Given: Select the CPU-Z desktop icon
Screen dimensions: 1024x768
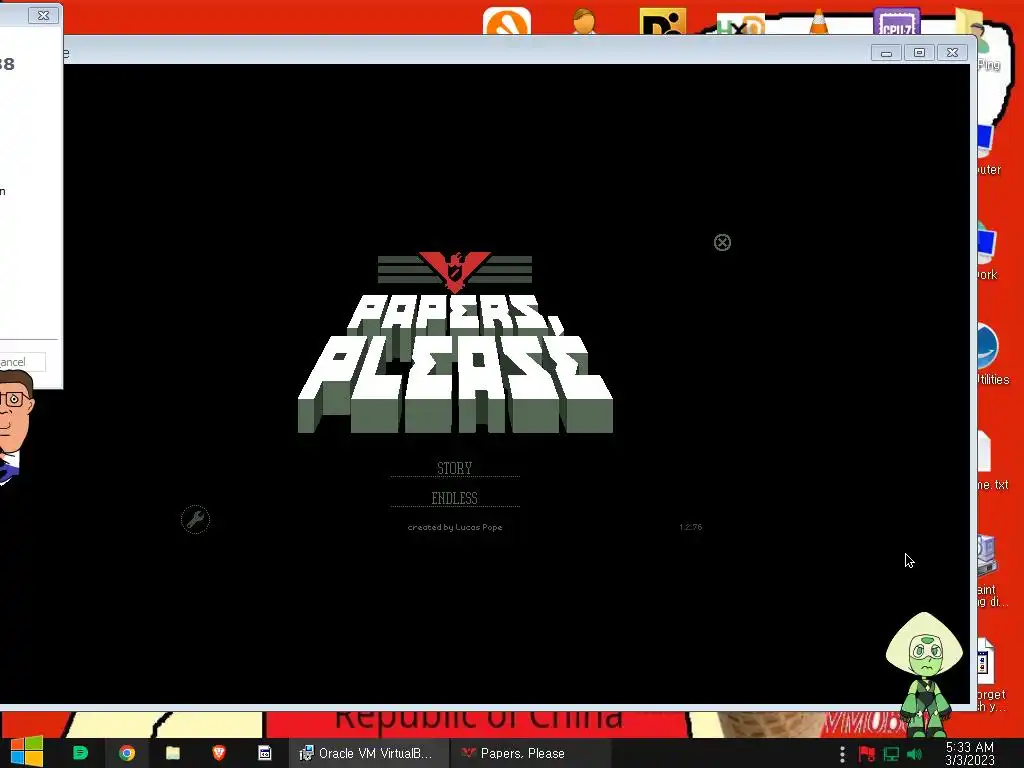Looking at the screenshot, I should (x=897, y=22).
